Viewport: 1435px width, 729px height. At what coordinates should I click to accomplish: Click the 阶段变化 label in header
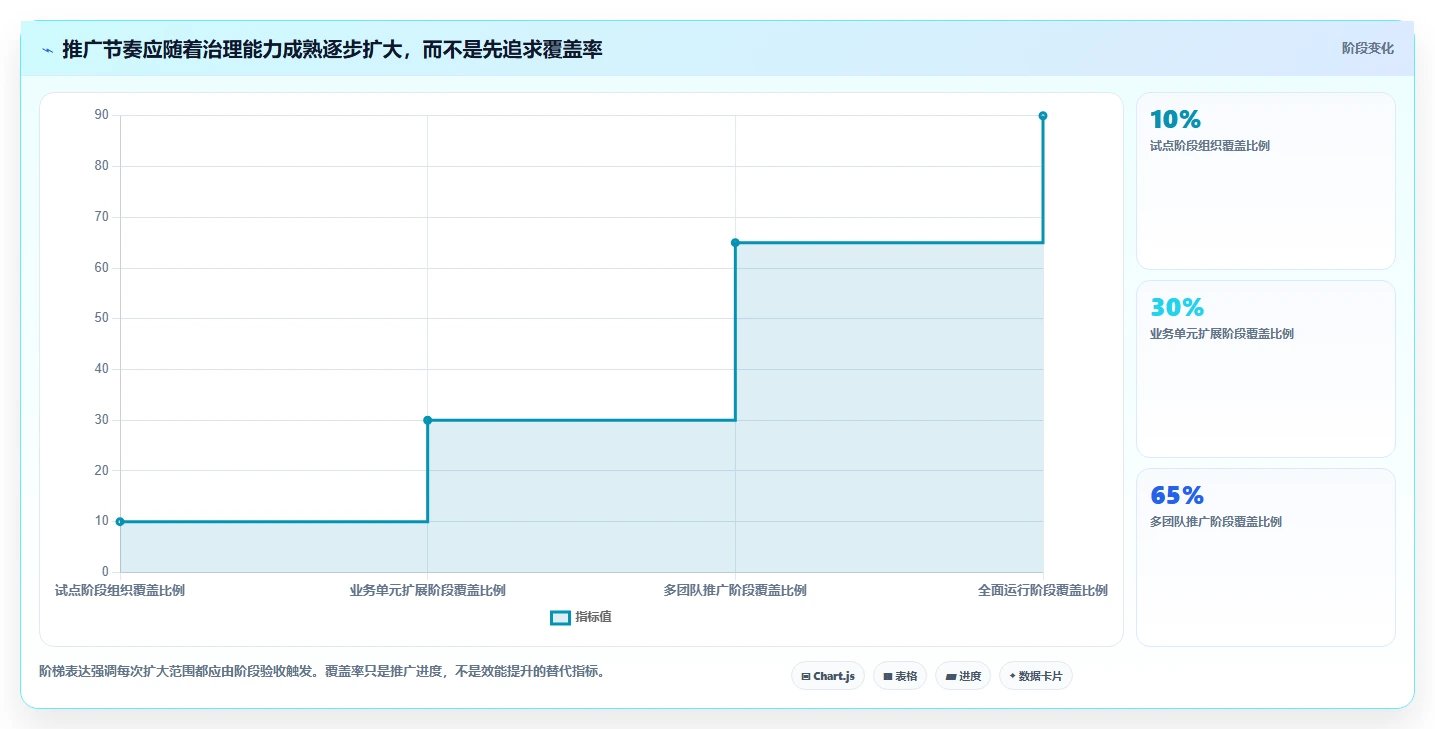click(1367, 49)
